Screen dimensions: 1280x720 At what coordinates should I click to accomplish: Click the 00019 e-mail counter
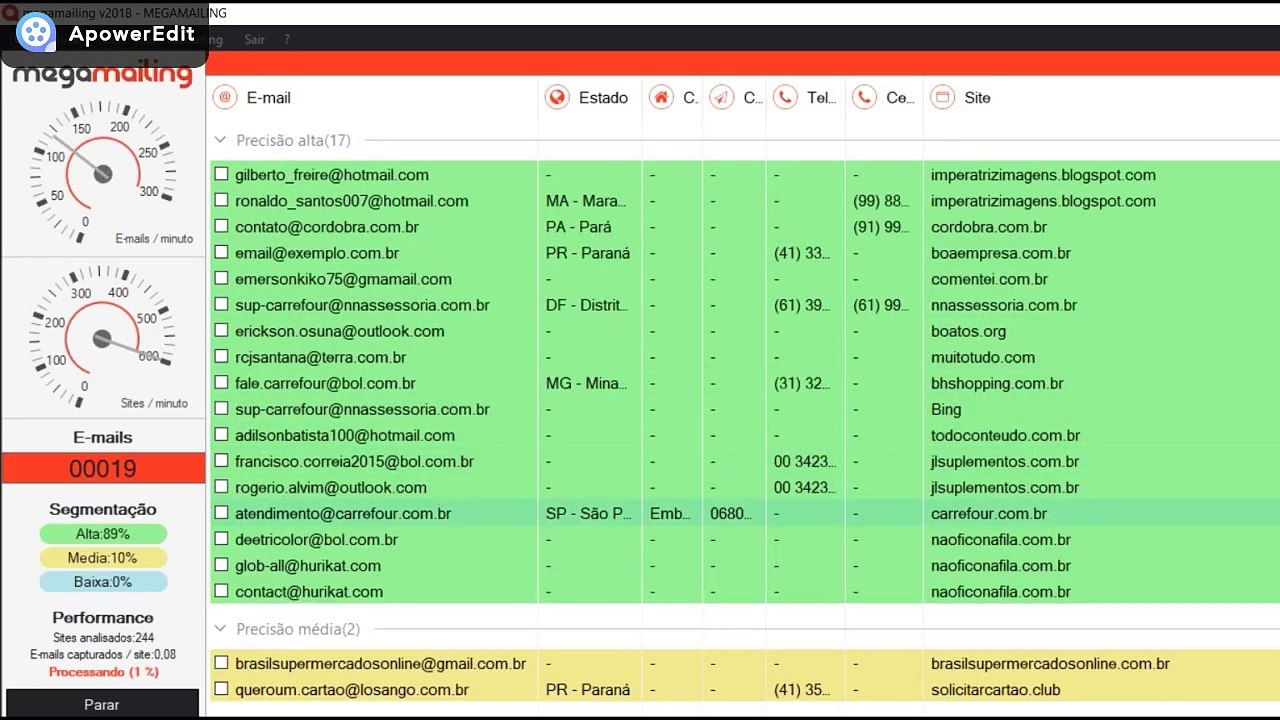(103, 468)
